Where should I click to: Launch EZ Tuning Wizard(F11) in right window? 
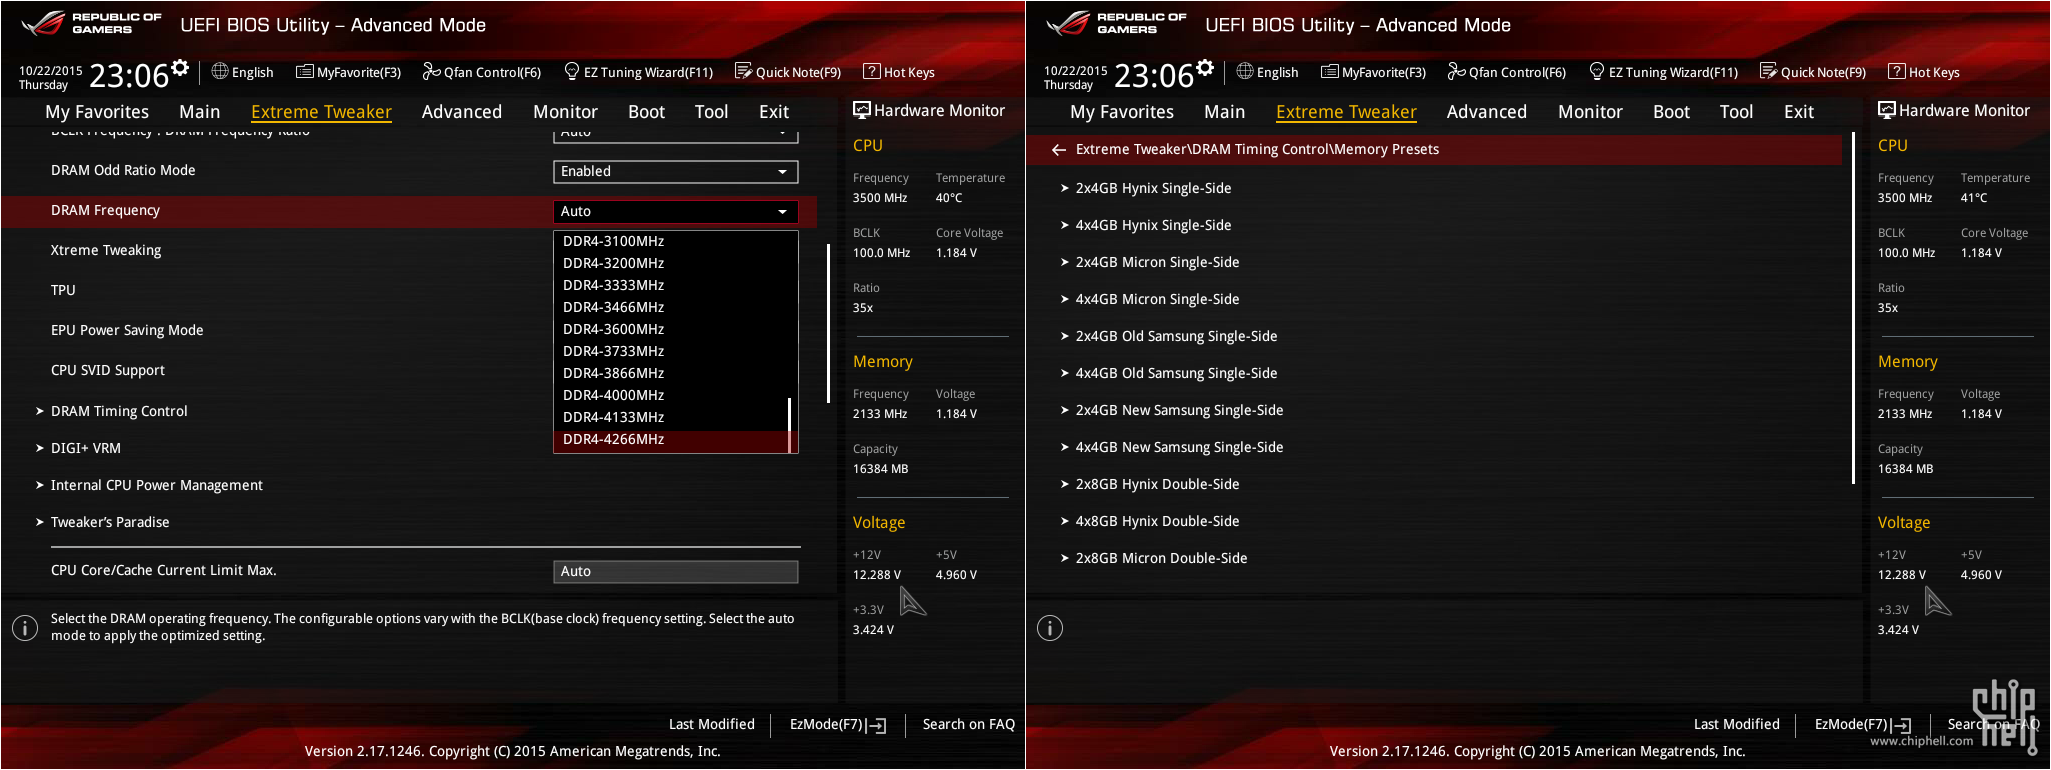point(1664,72)
